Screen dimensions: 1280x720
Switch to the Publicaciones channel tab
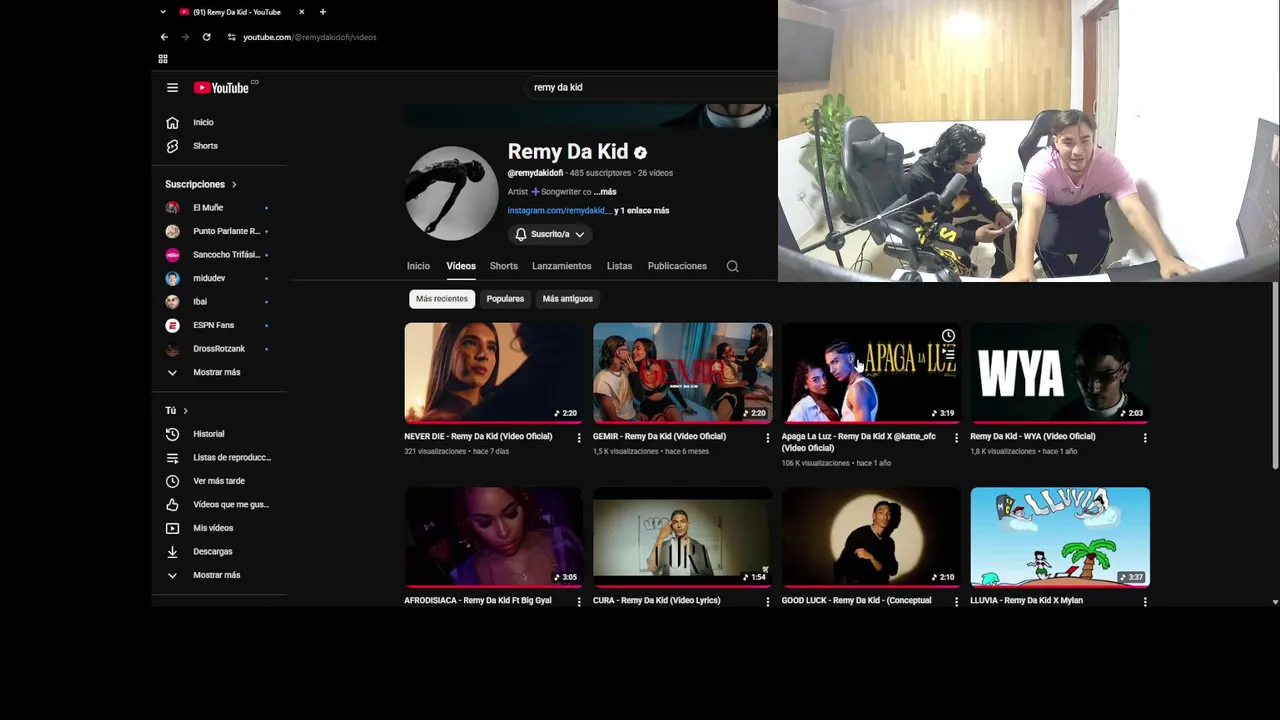pyautogui.click(x=677, y=266)
